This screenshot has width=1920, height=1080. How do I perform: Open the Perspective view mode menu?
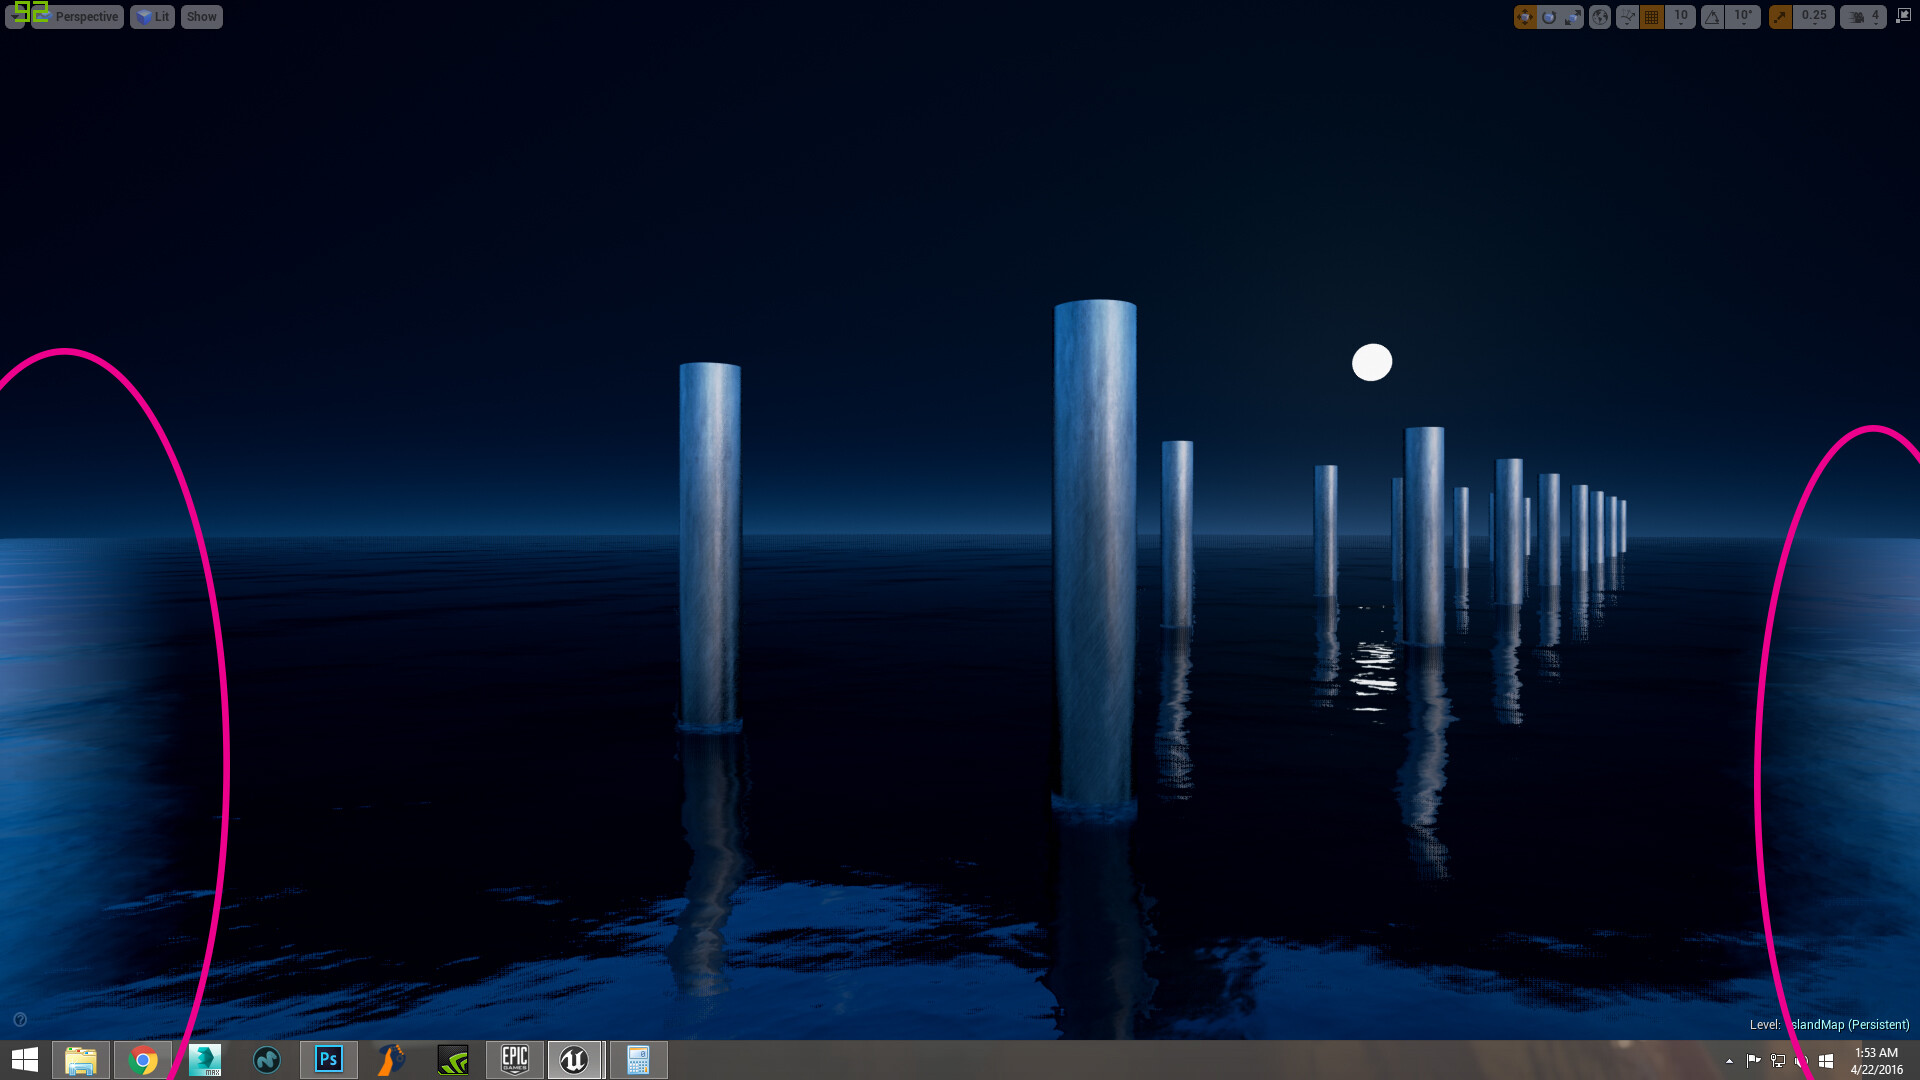[x=78, y=17]
